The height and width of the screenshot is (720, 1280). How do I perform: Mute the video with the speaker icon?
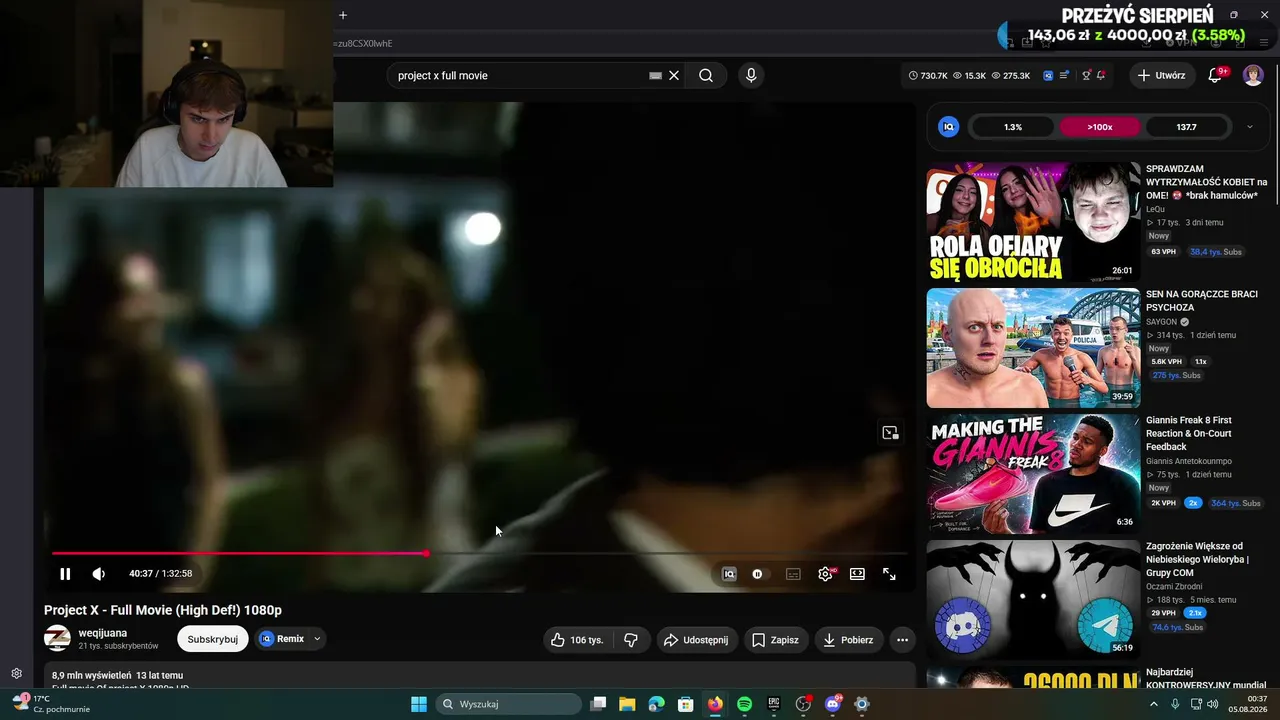[x=98, y=574]
